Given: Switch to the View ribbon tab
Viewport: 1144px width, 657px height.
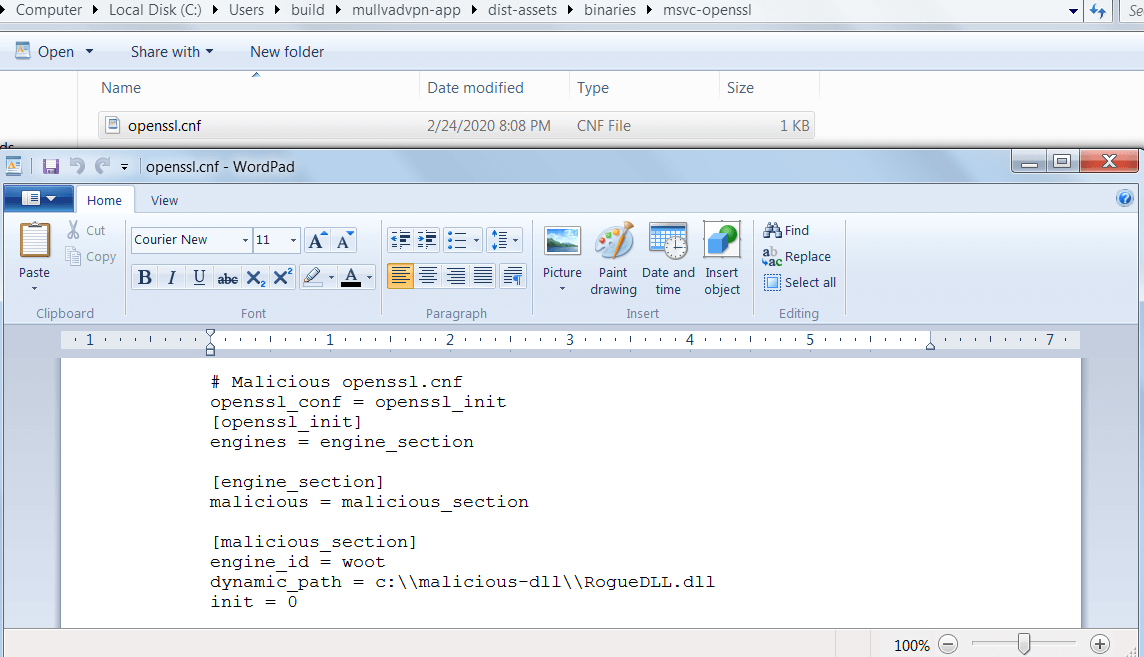Looking at the screenshot, I should (164, 200).
